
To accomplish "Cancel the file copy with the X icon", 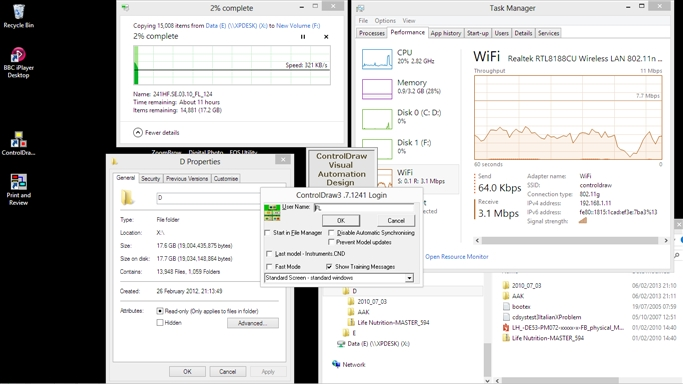I will 326,37.
